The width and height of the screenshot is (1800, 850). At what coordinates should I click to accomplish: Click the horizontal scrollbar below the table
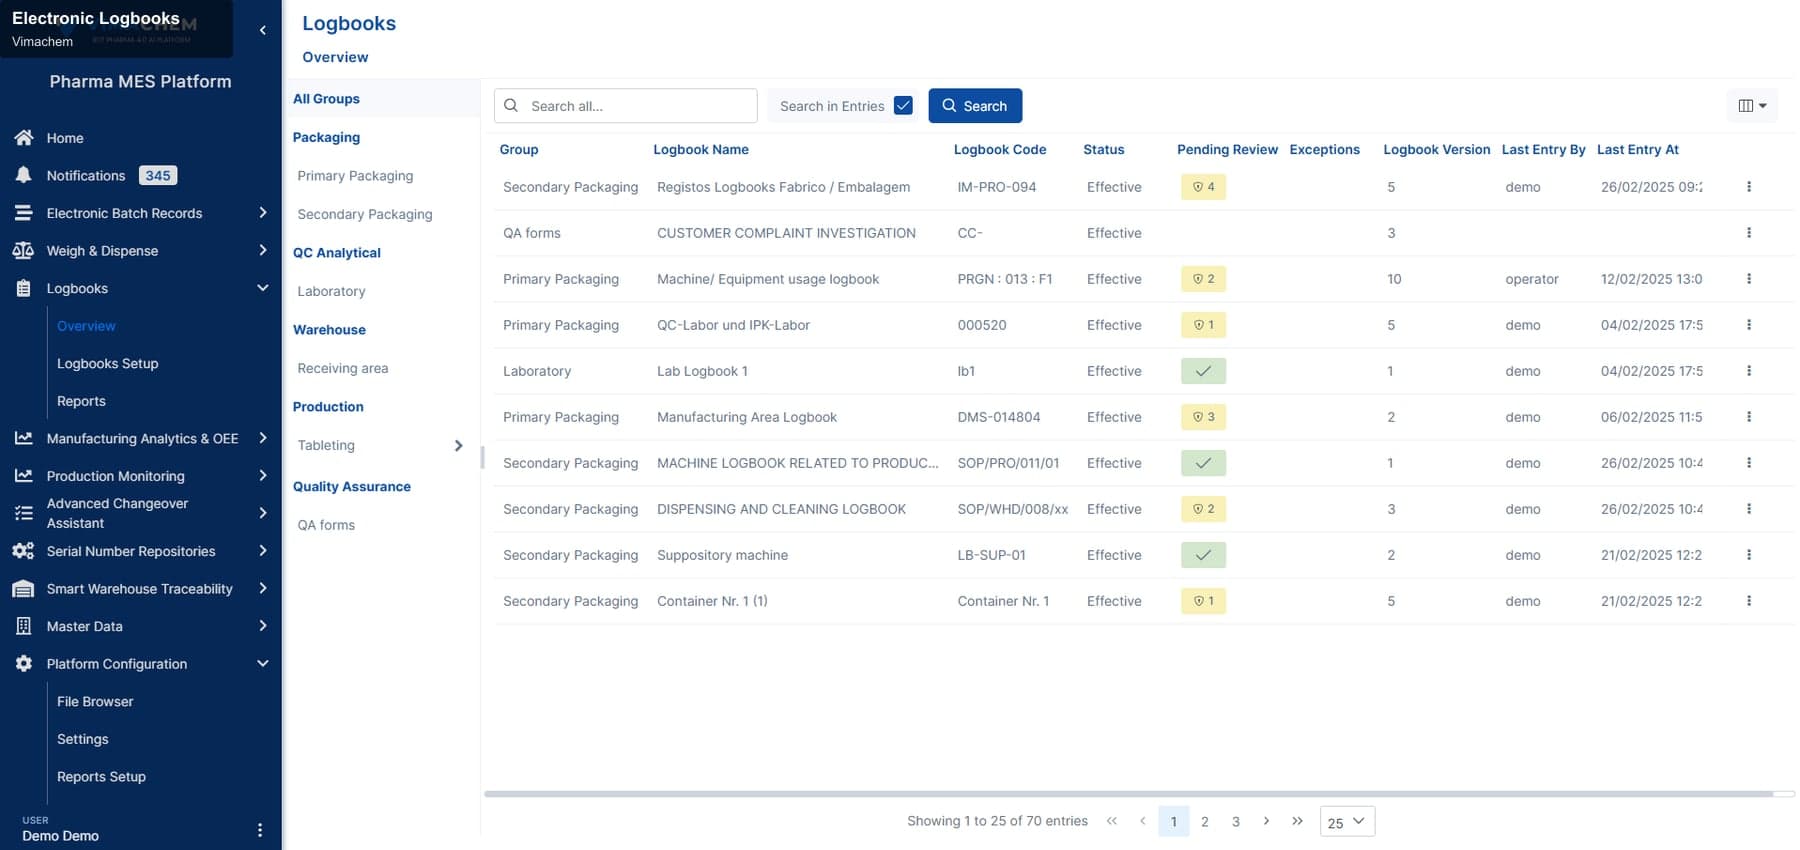(x=1128, y=794)
